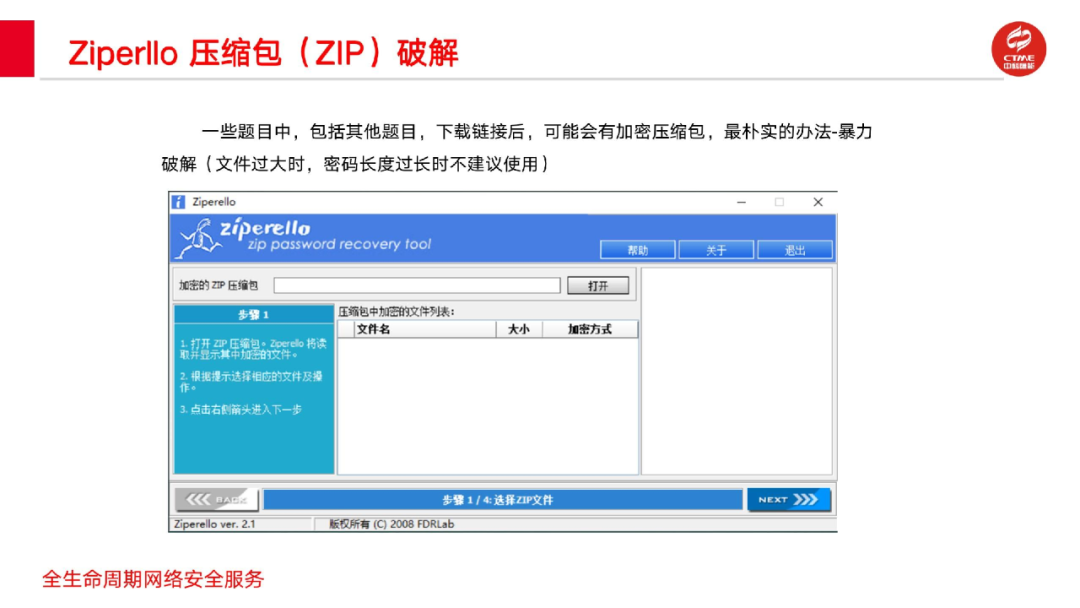Viewport: 1080px width, 608px height.
Task: Select the 大小 column header
Action: pyautogui.click(x=519, y=330)
